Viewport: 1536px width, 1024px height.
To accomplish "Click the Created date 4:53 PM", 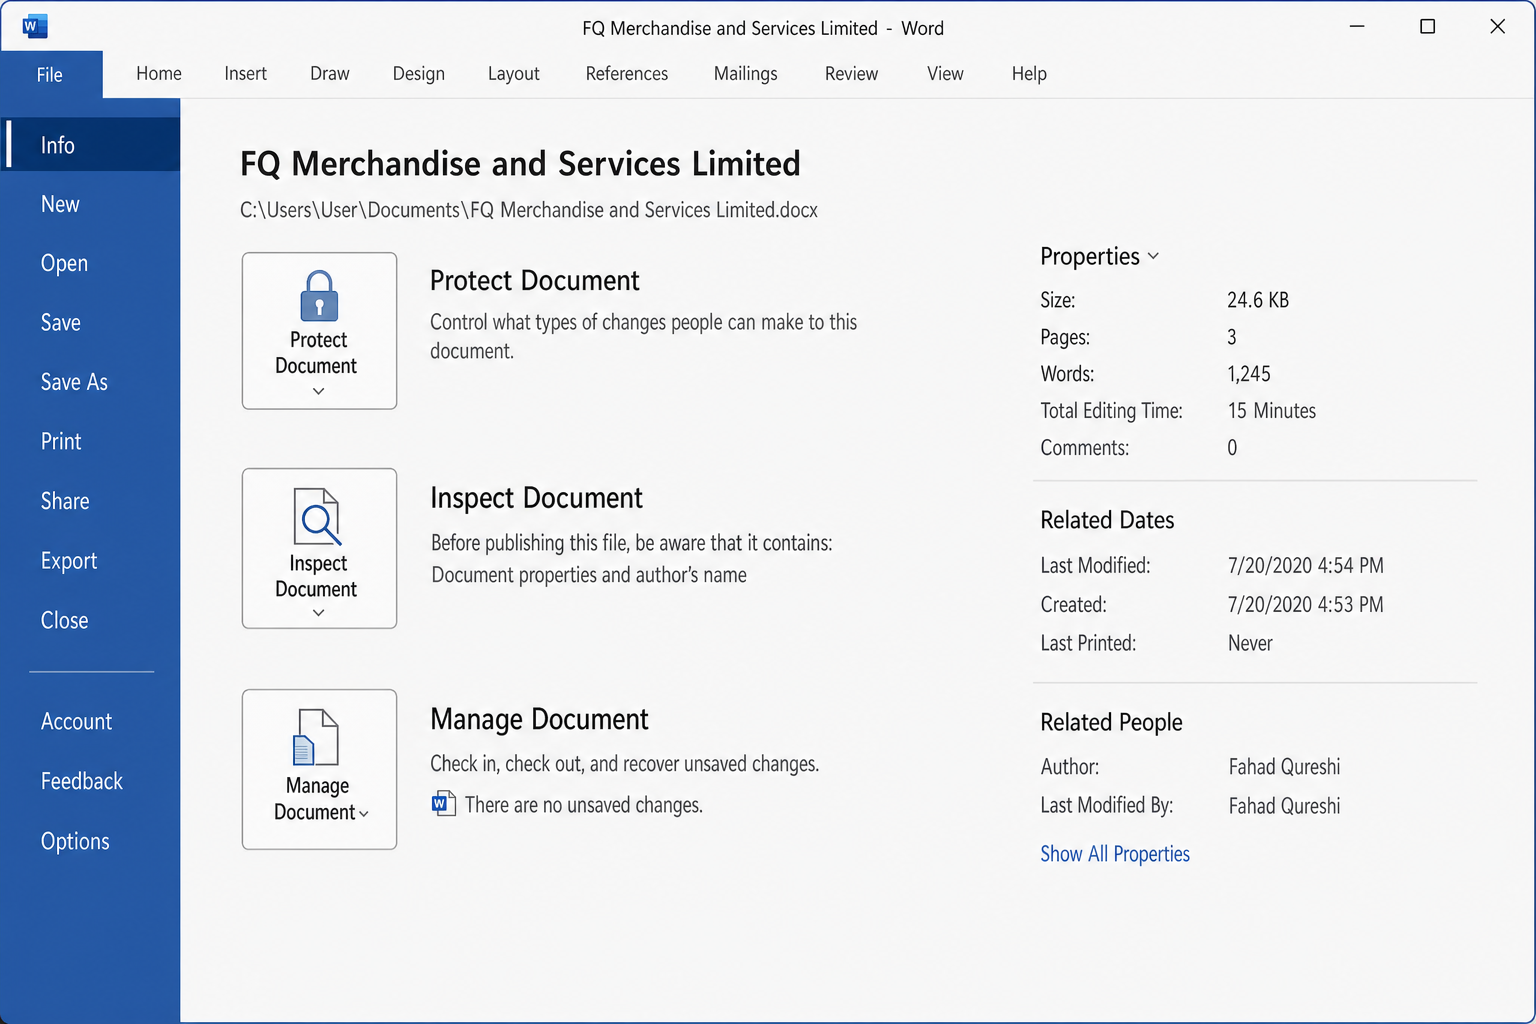I will 1306,605.
